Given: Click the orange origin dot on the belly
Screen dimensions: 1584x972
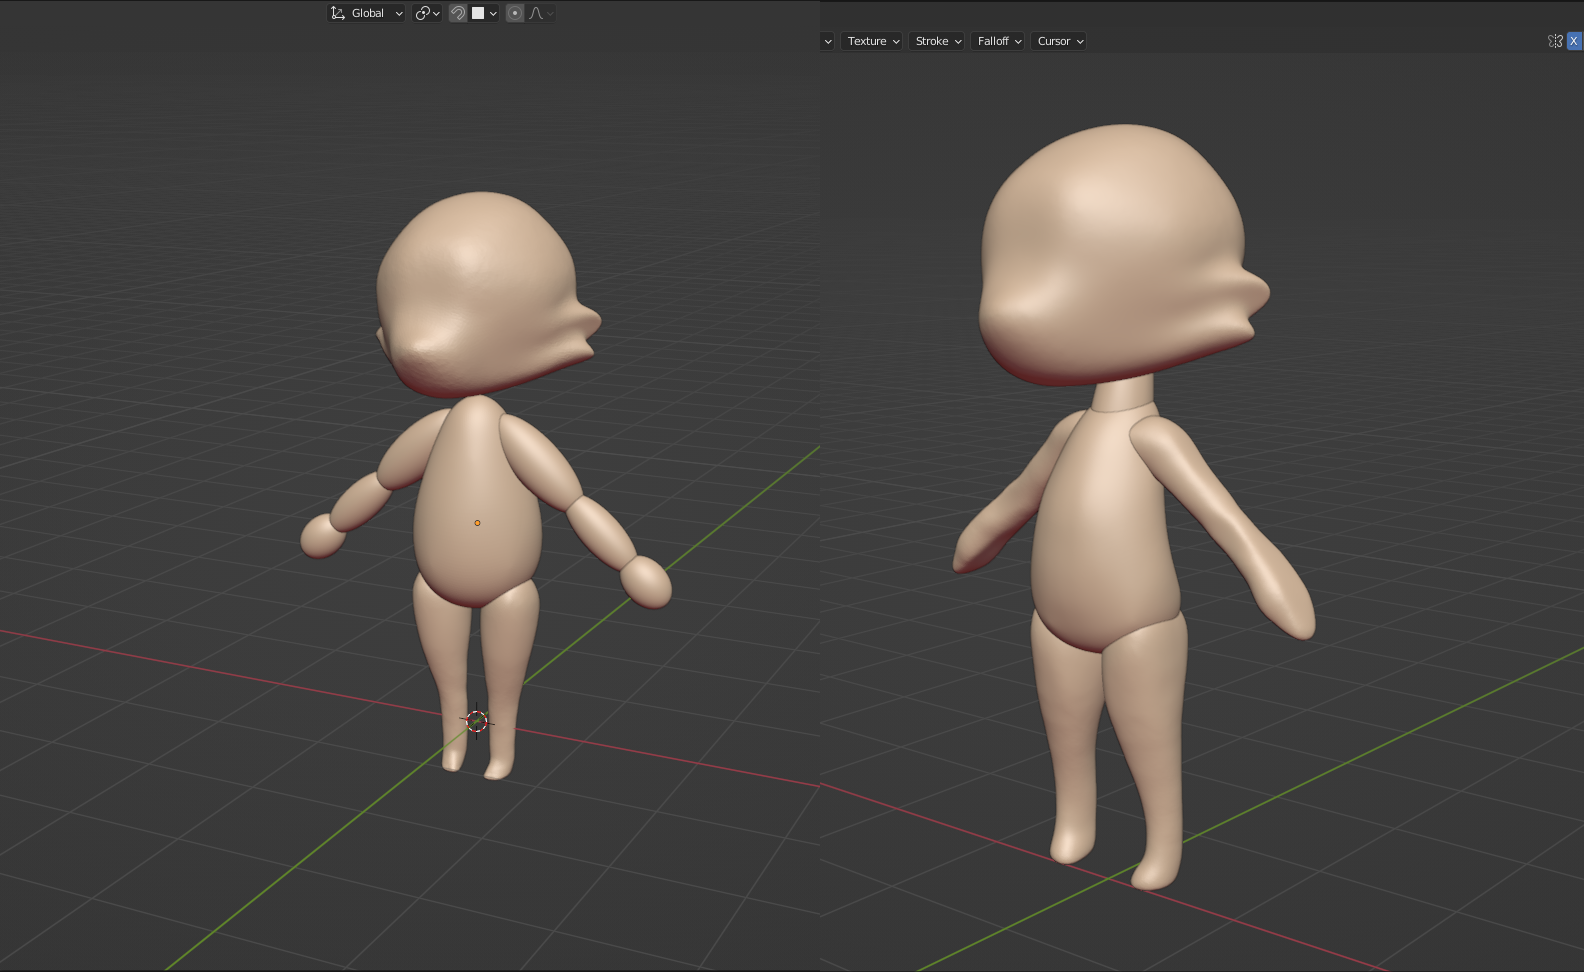Looking at the screenshot, I should click(x=477, y=523).
